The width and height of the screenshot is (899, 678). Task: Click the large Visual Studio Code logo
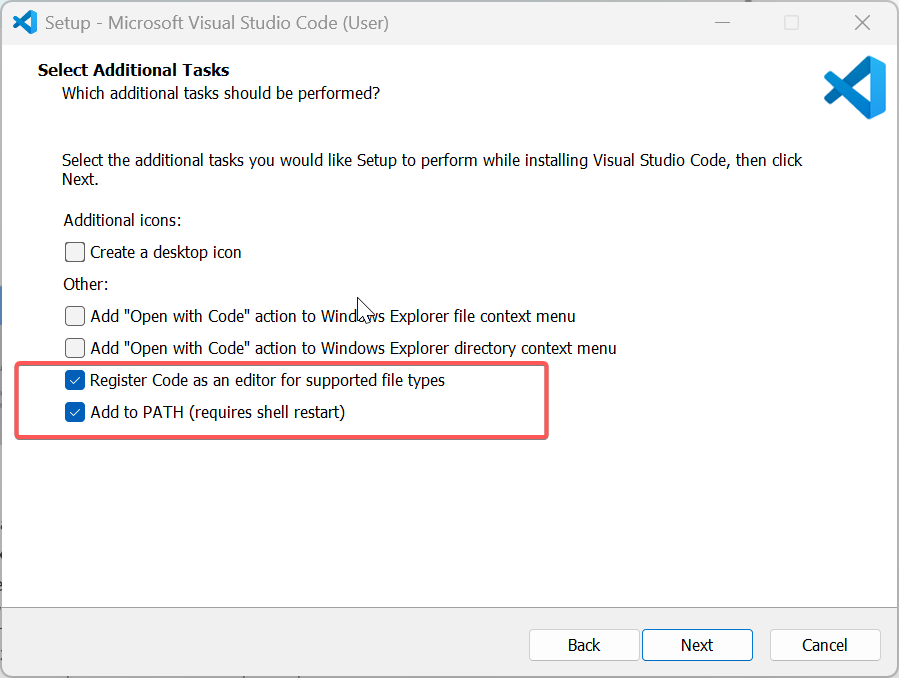coord(855,87)
